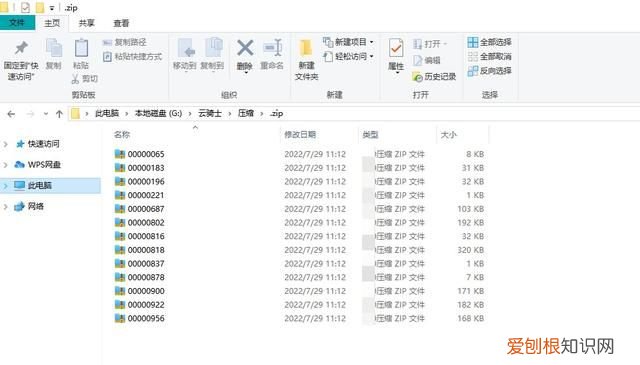Click the Pin to Quick access icon
This screenshot has width=640, height=365.
(x=21, y=48)
